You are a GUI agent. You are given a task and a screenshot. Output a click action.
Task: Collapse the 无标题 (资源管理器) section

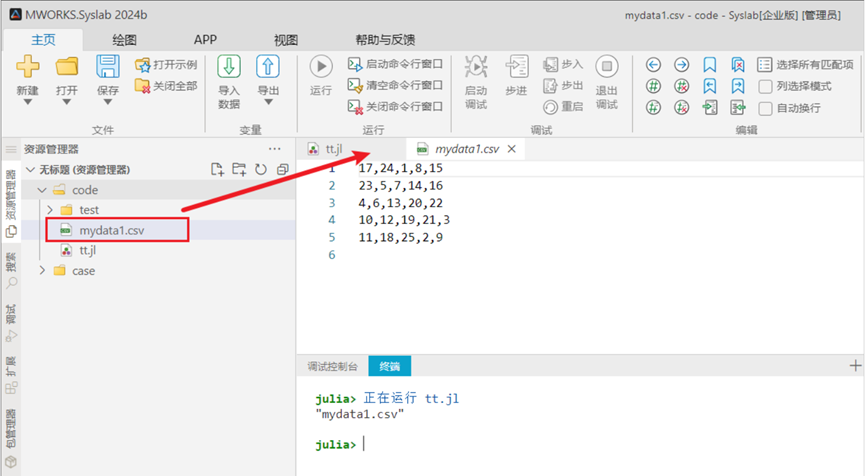pyautogui.click(x=30, y=169)
